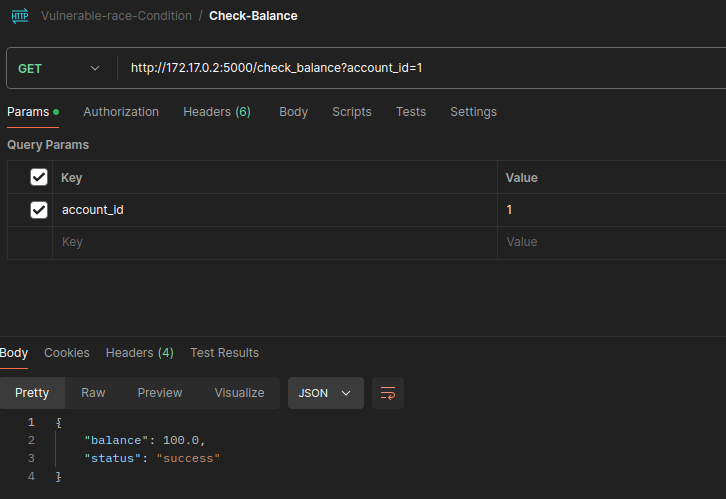Screen dimensions: 726x499
Task: Open the GET method dropdown
Action: tap(59, 69)
